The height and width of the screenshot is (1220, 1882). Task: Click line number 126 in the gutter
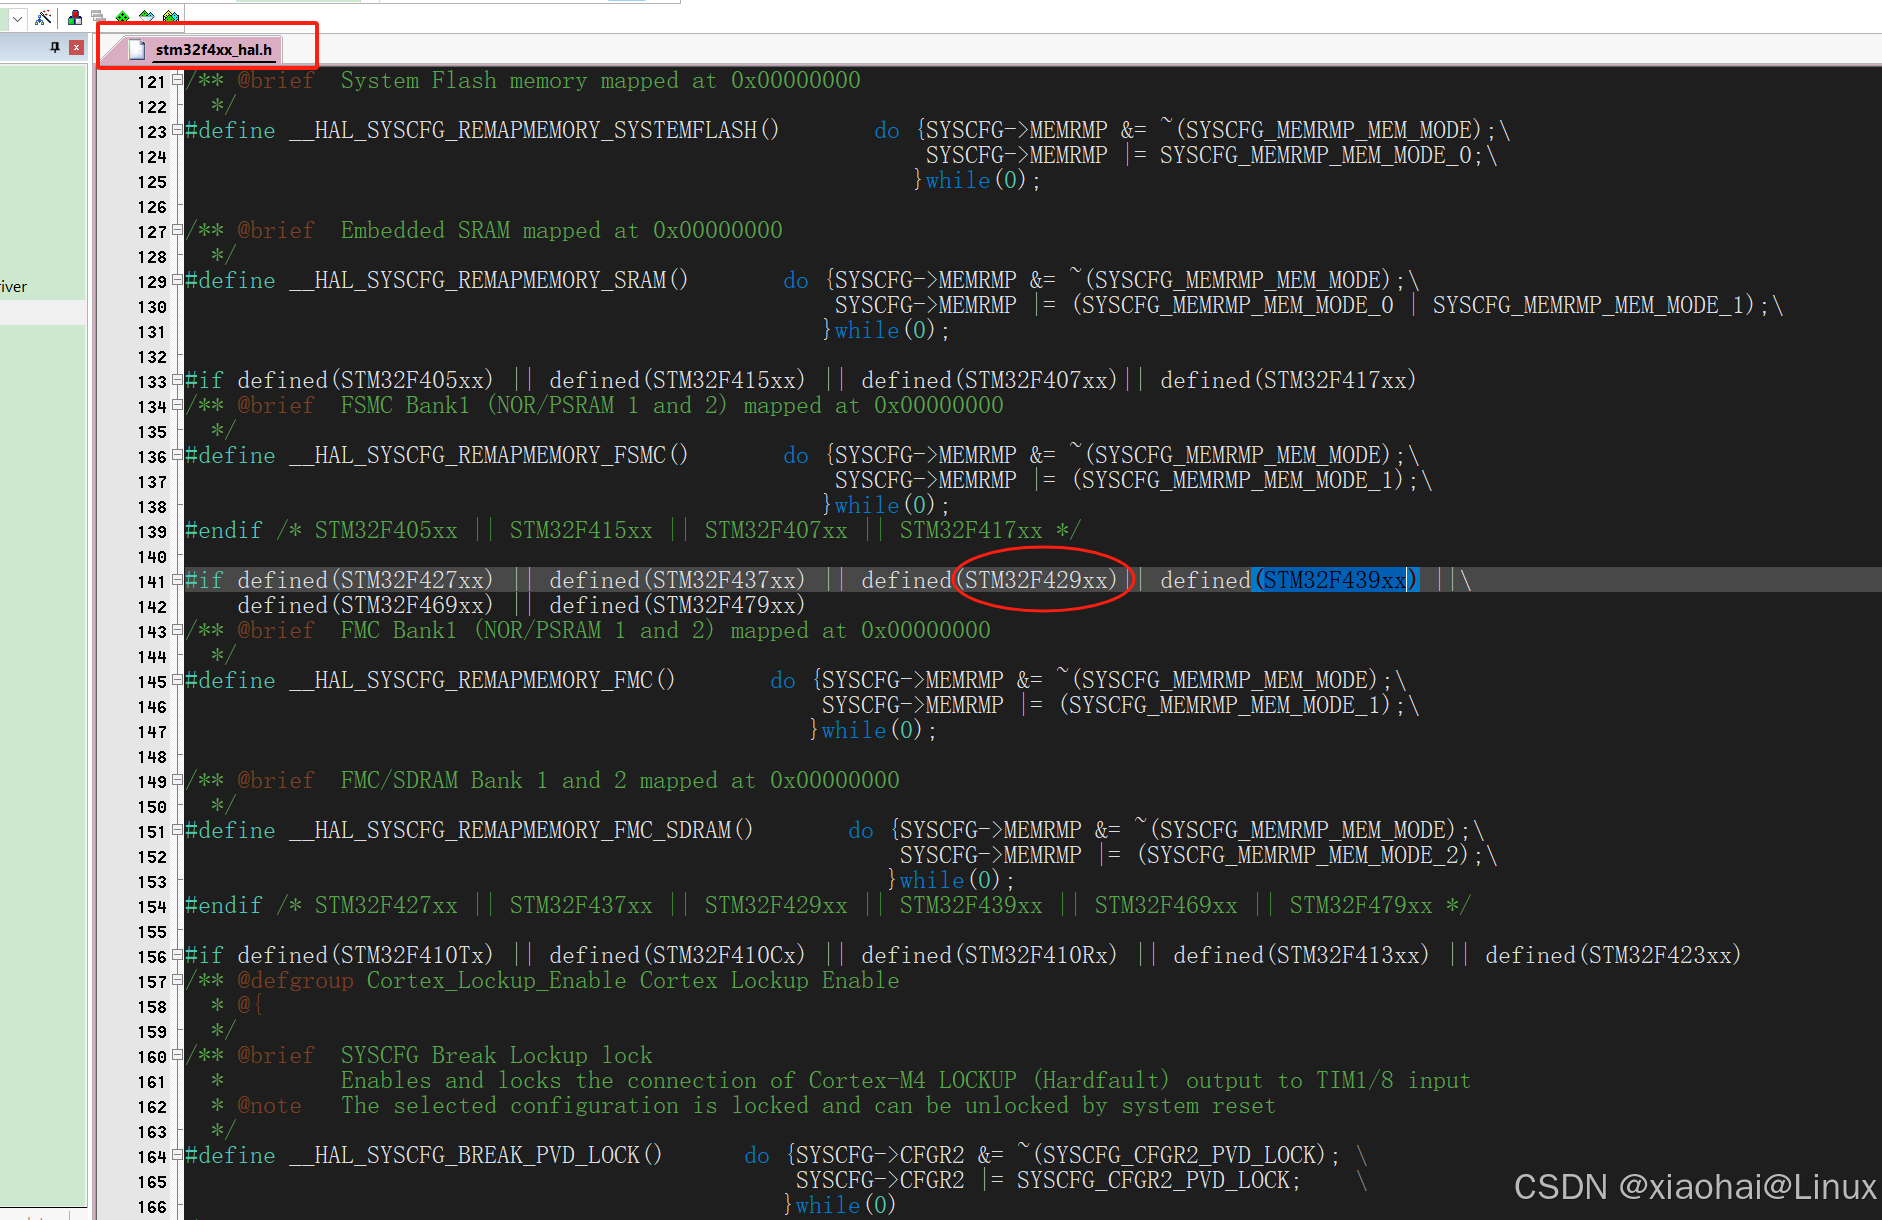(152, 207)
